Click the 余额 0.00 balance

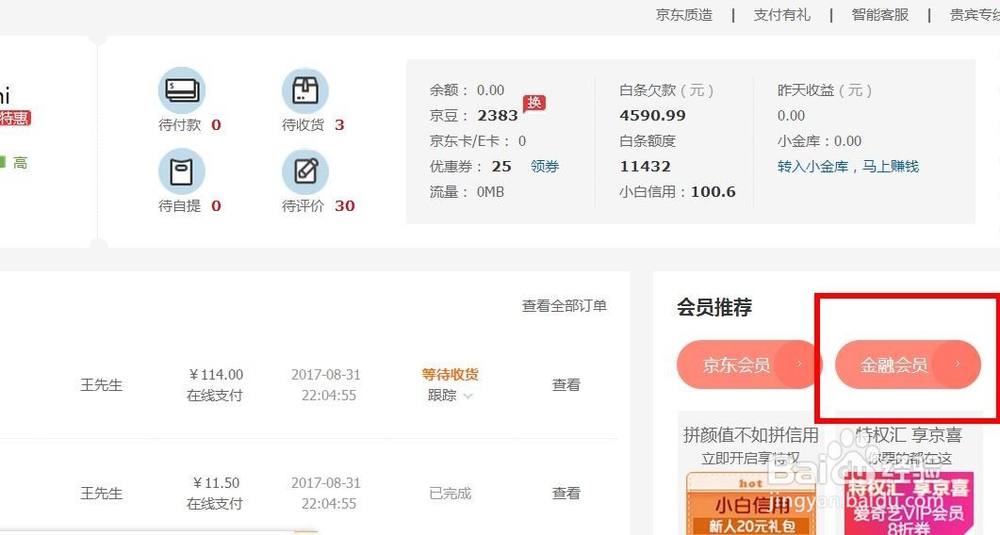467,90
